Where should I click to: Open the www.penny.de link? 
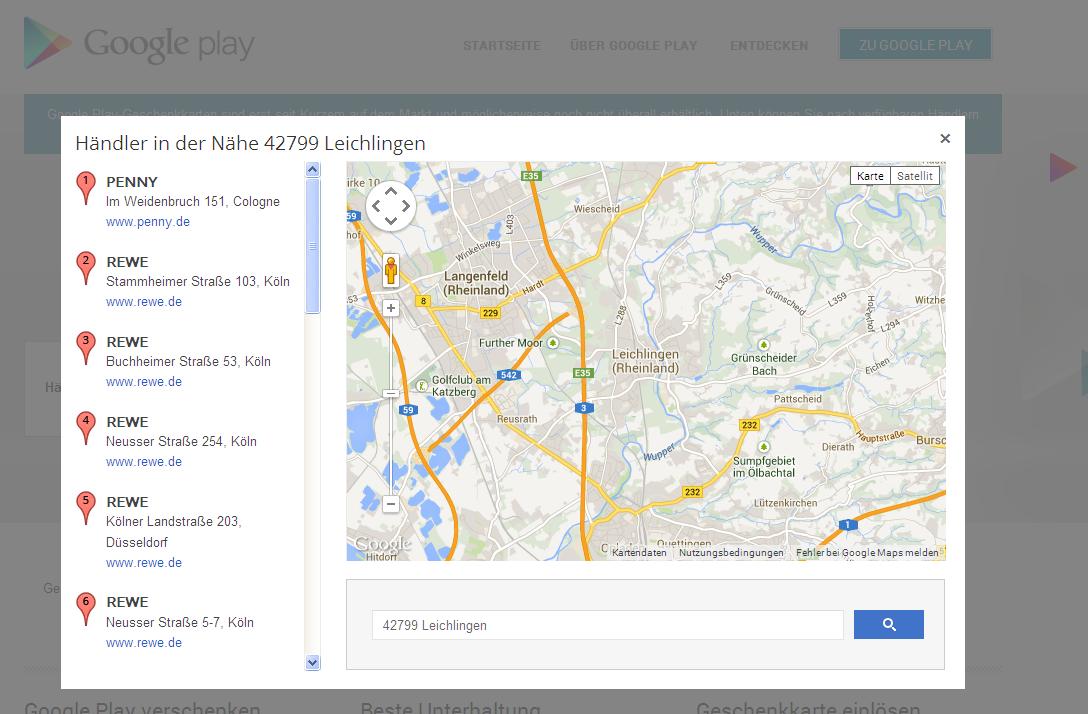(148, 222)
